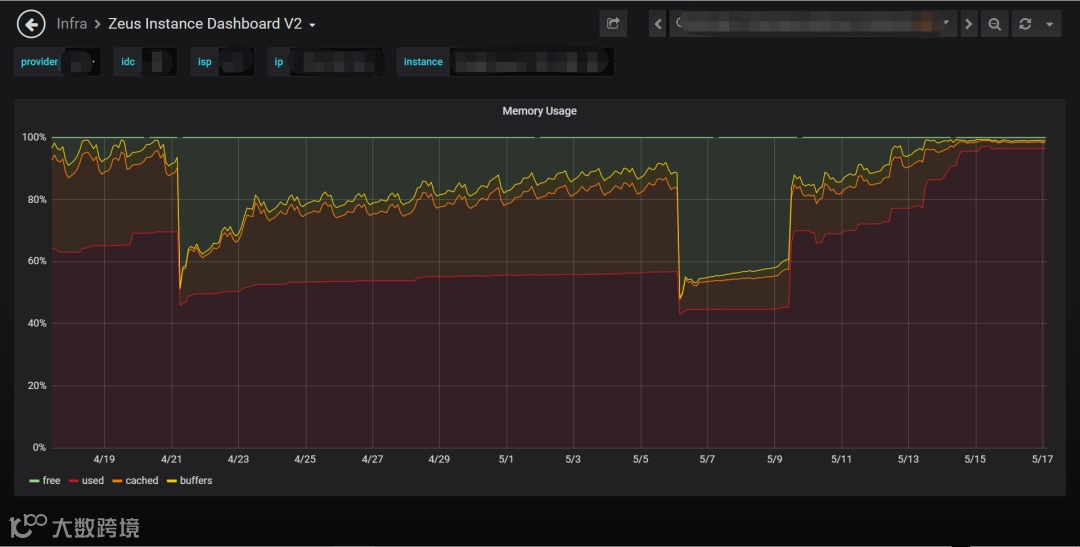Click the back arrow circle icon

coord(31,24)
